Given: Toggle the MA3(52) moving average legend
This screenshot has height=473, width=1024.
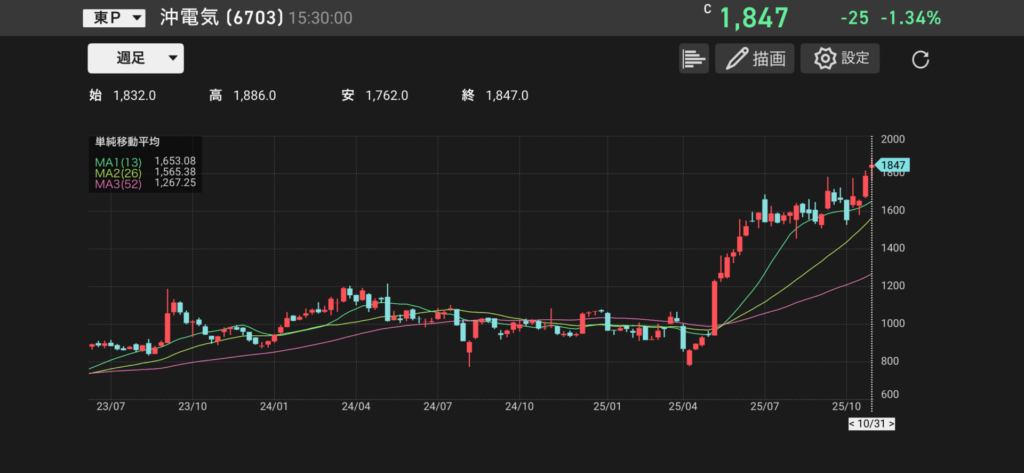Looking at the screenshot, I should 116,184.
